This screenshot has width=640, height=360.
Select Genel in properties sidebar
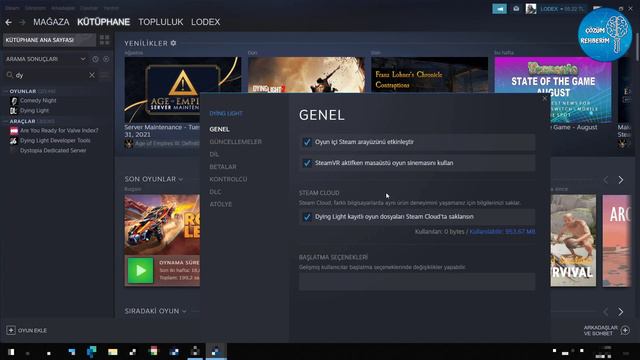pyautogui.click(x=219, y=129)
